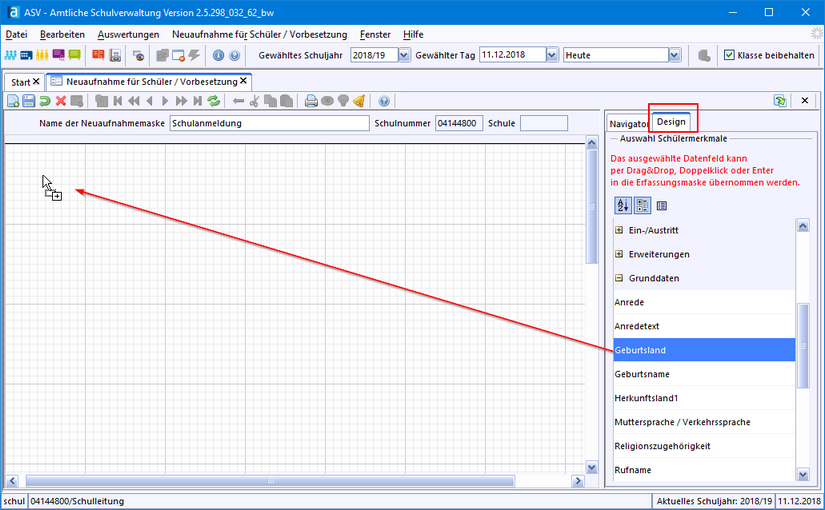
Task: Click the categorized view icon in Design panel
Action: click(642, 205)
